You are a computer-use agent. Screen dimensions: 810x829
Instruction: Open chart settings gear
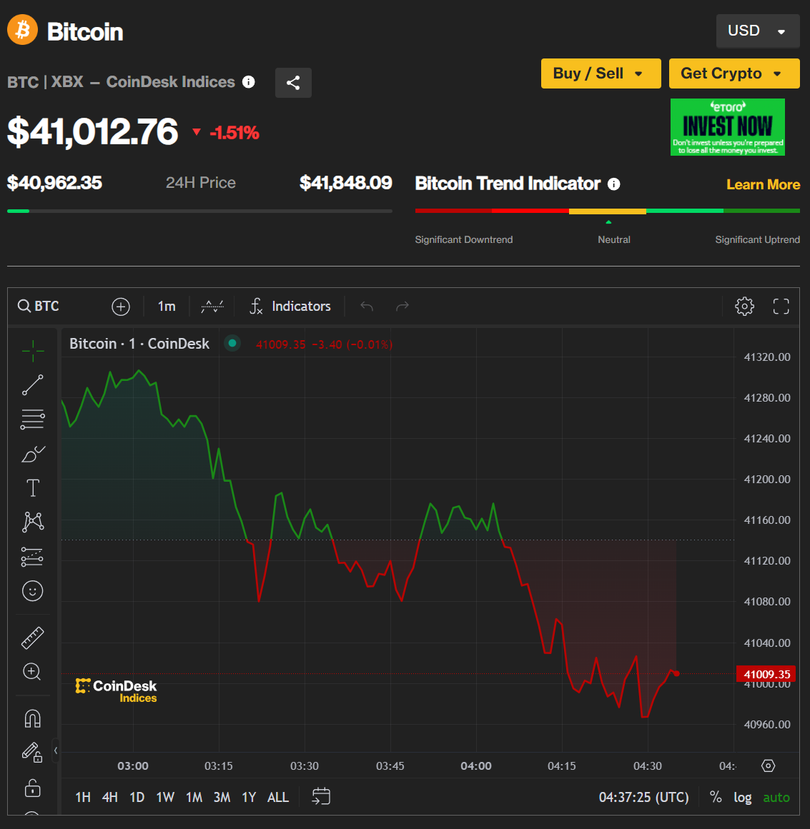tap(744, 306)
